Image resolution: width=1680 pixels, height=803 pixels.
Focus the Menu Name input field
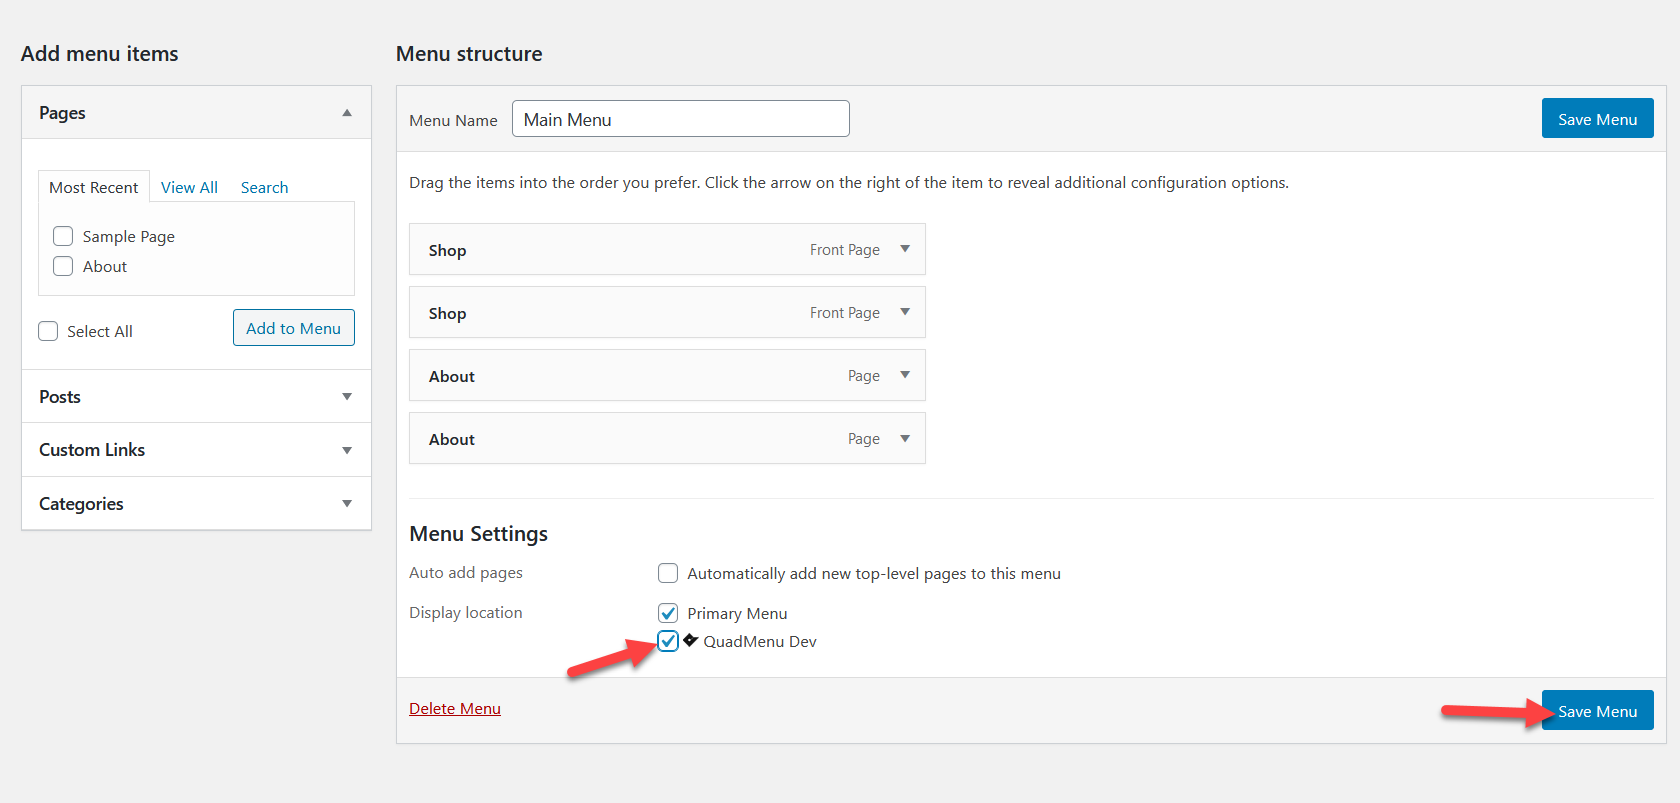click(x=681, y=119)
